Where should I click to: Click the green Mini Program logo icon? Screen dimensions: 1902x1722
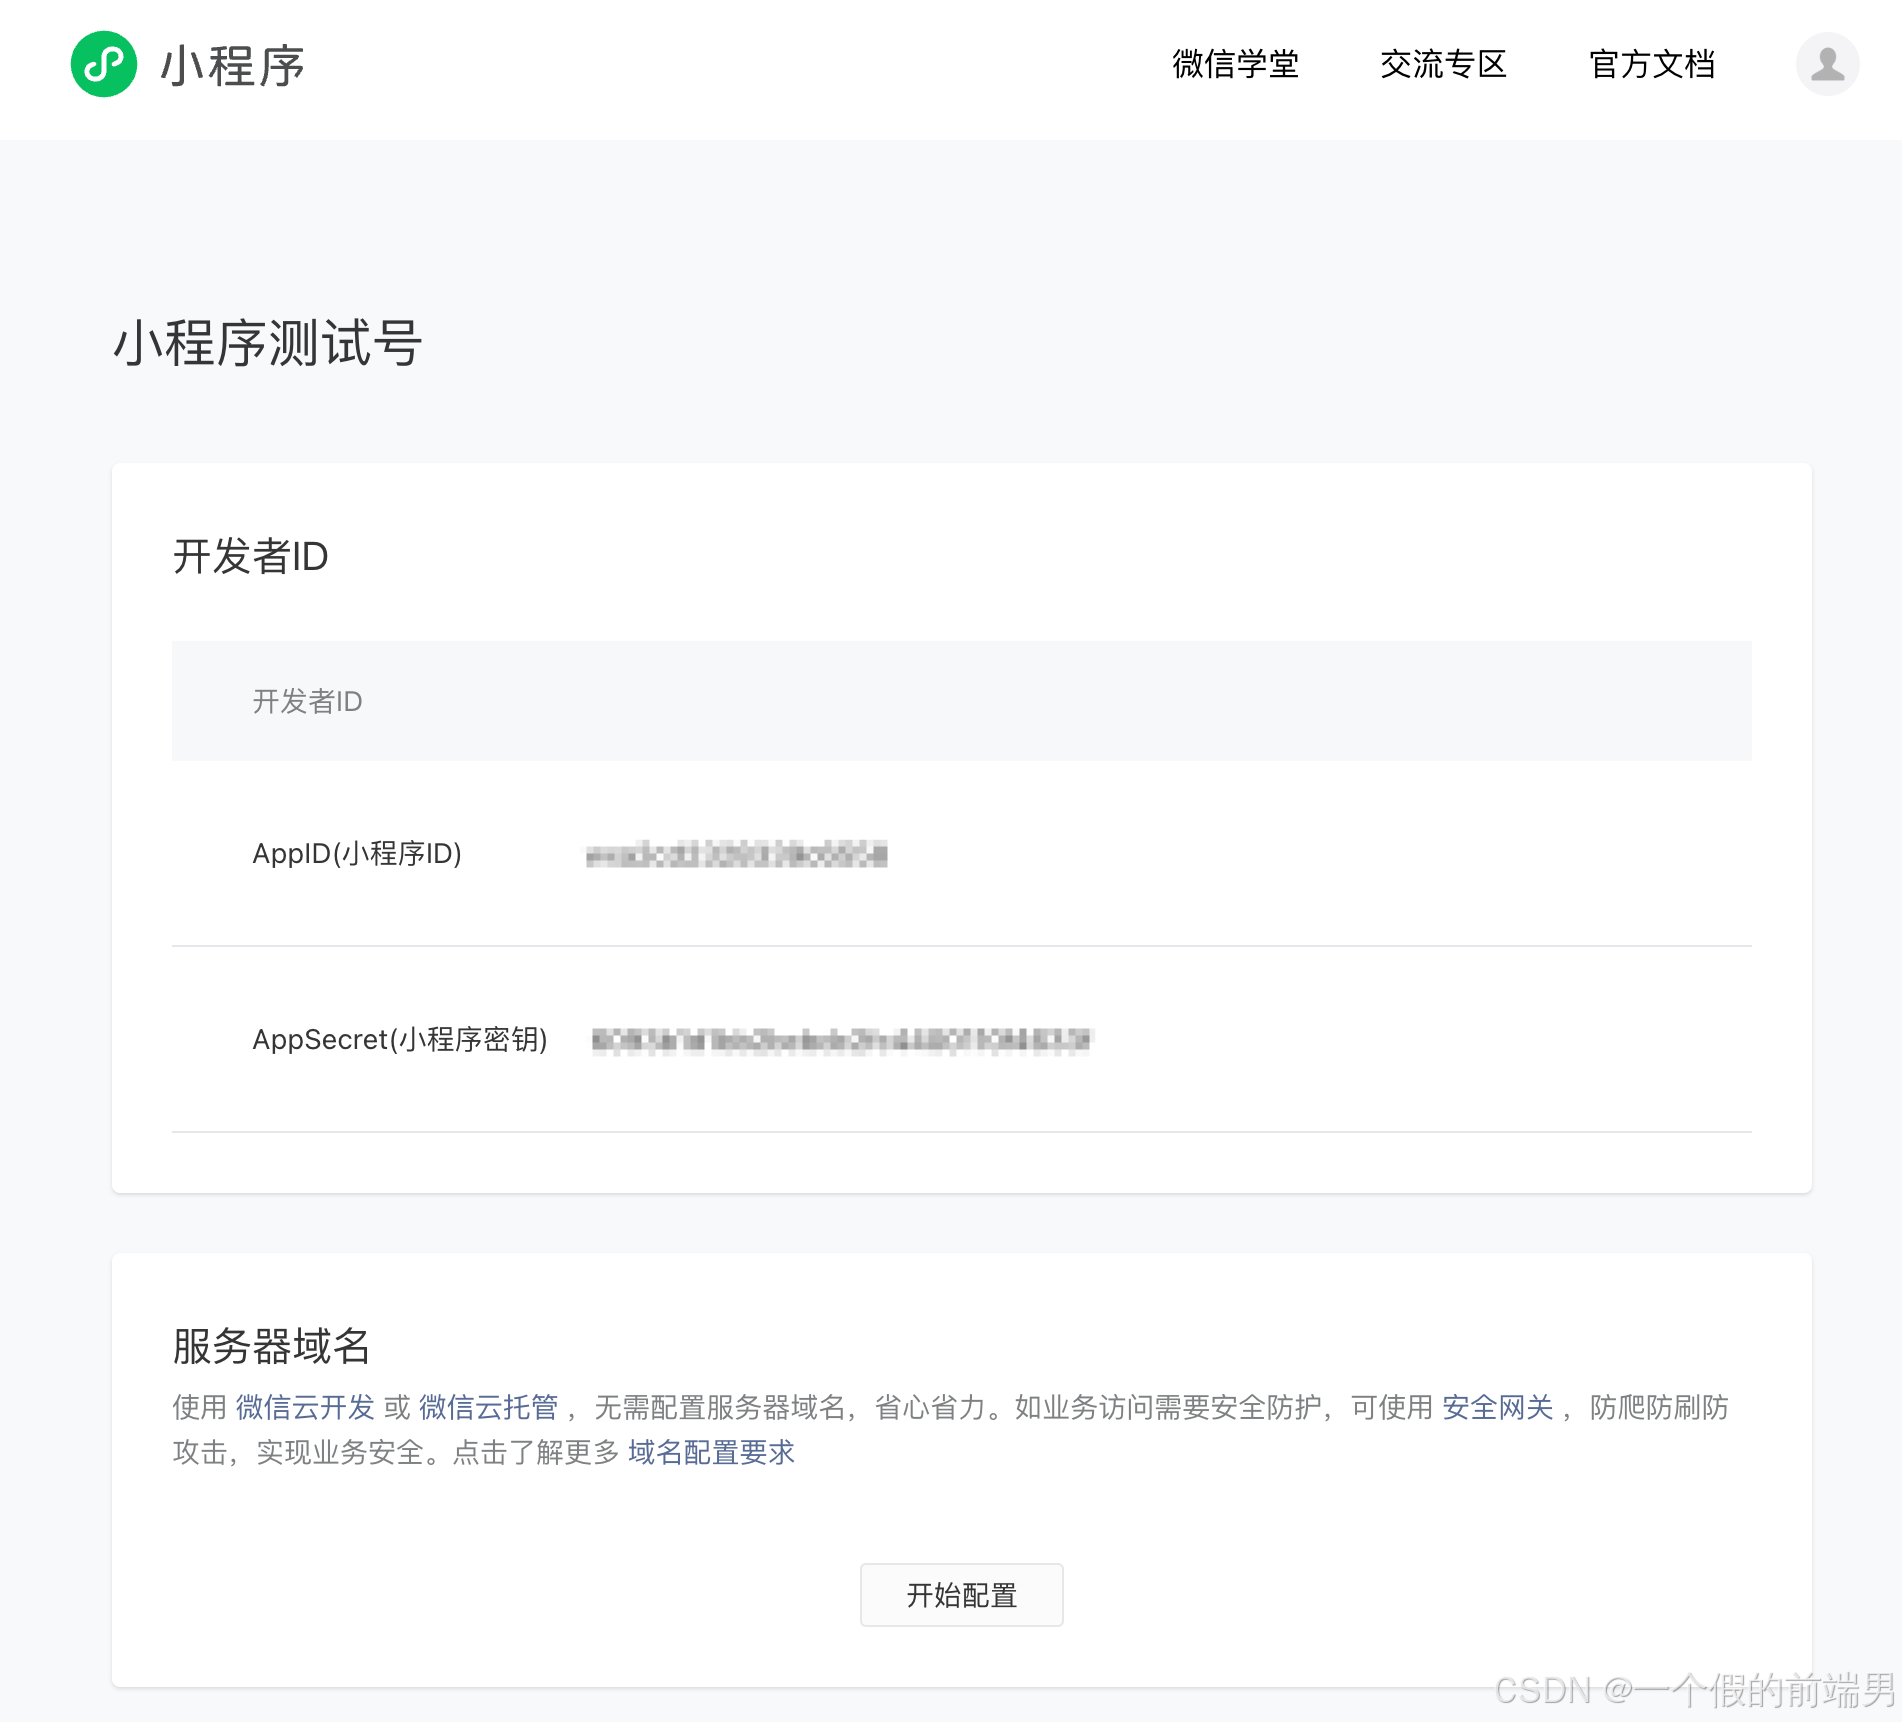click(104, 64)
